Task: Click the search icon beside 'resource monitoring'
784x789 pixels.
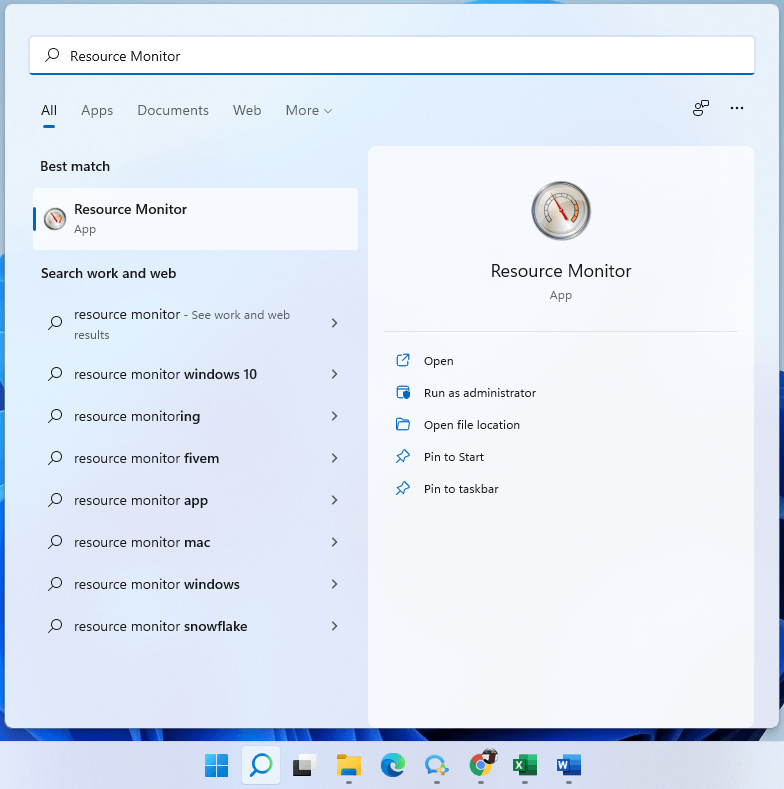Action: click(x=55, y=416)
